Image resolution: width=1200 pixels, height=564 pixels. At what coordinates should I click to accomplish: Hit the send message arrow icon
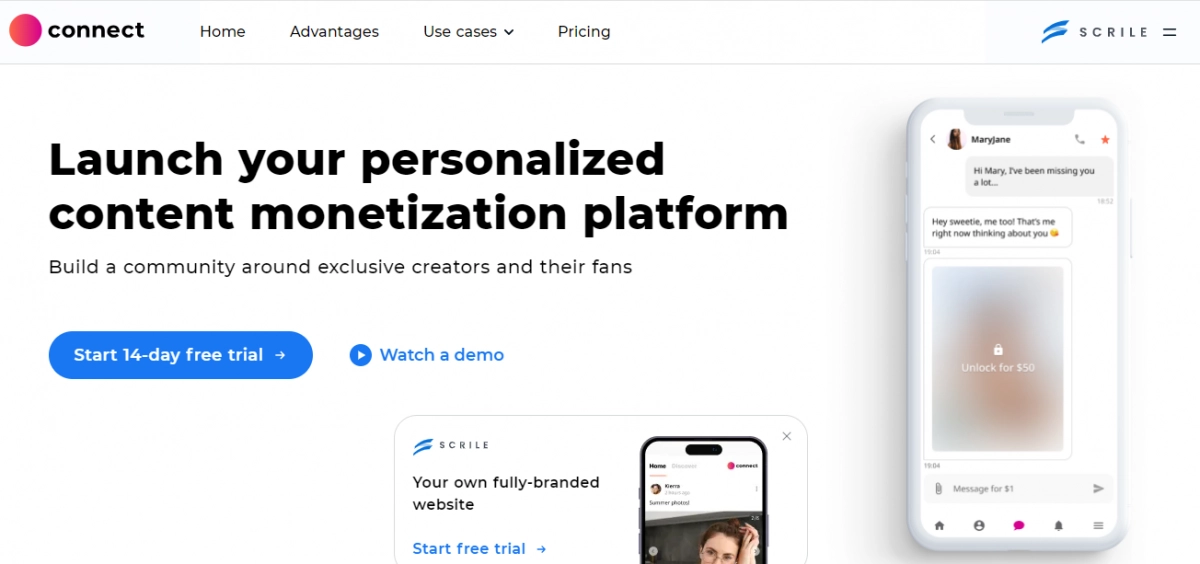[1098, 488]
